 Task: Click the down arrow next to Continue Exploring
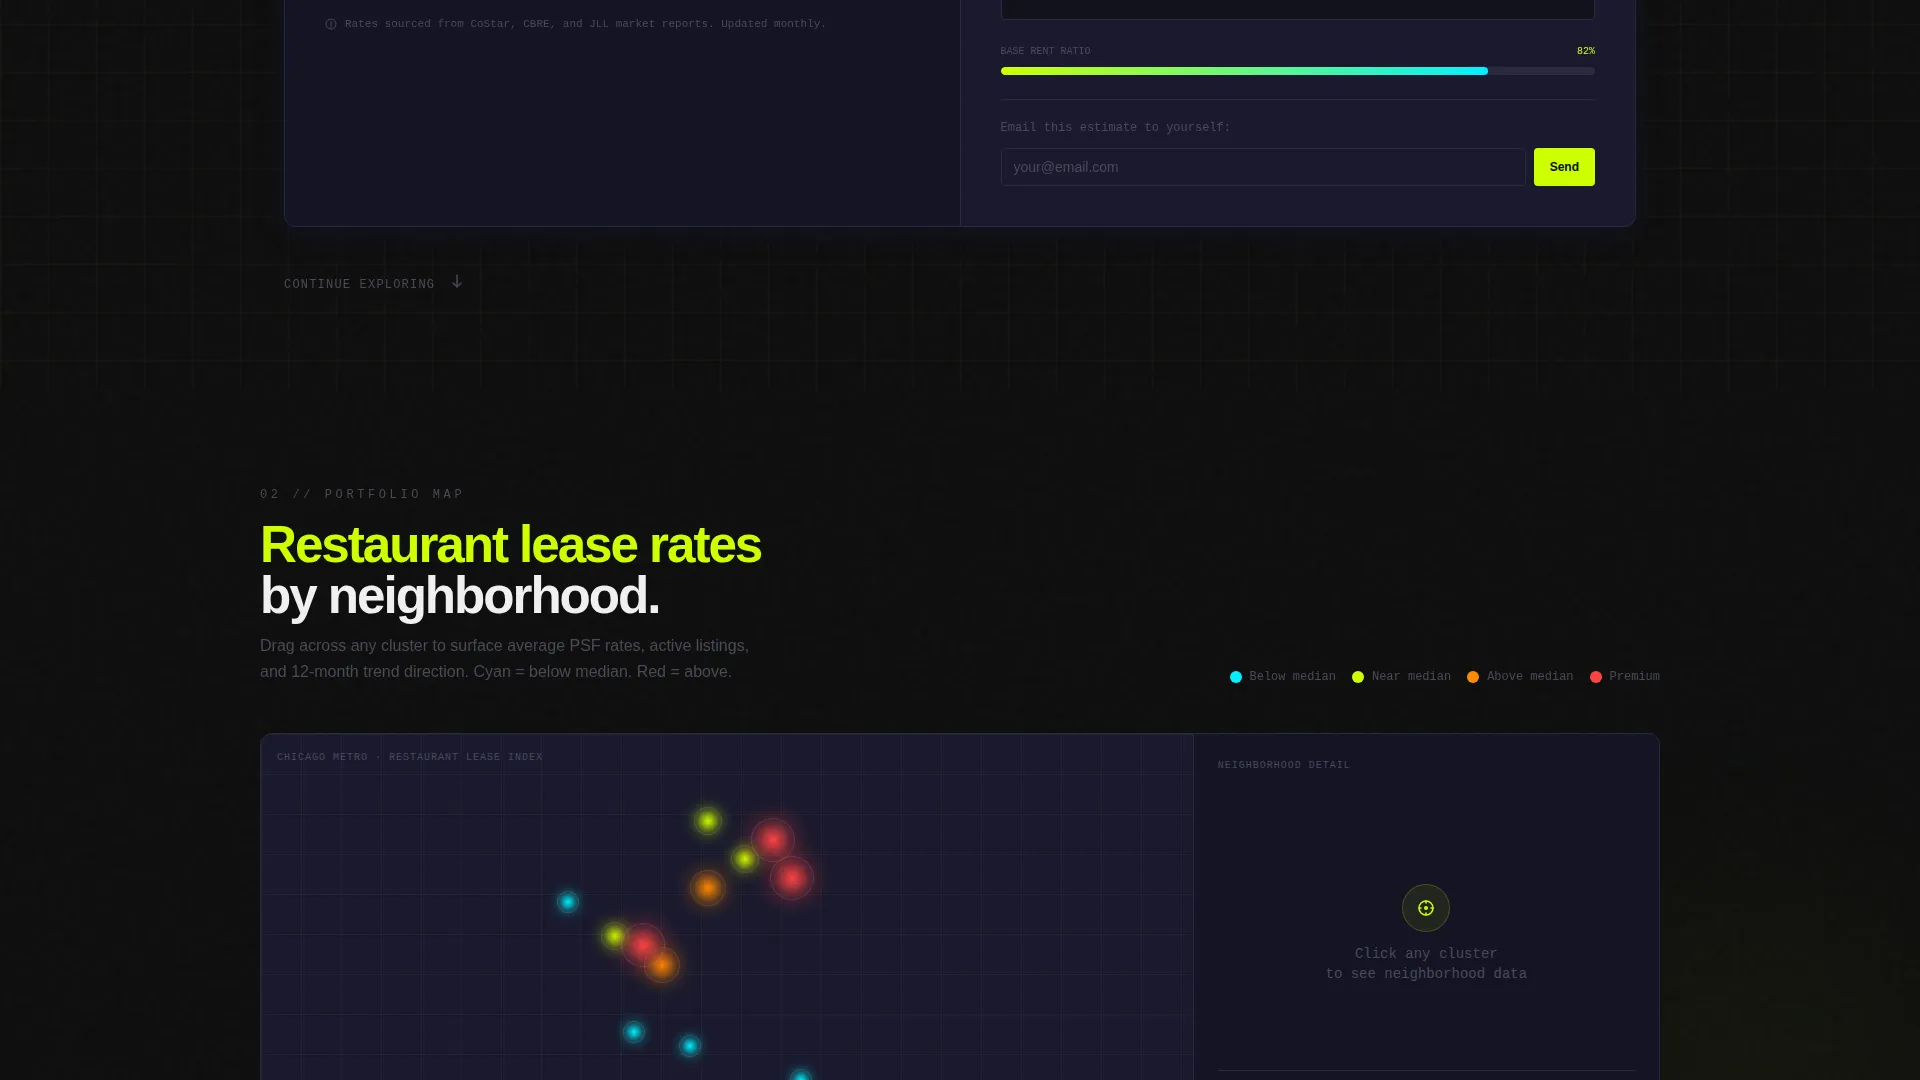pyautogui.click(x=457, y=282)
